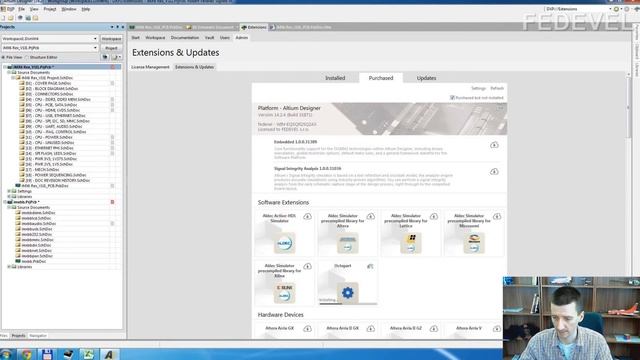This screenshot has width=640, height=360.
Task: Open the Excel-like taskbar icon
Action: click(88, 354)
